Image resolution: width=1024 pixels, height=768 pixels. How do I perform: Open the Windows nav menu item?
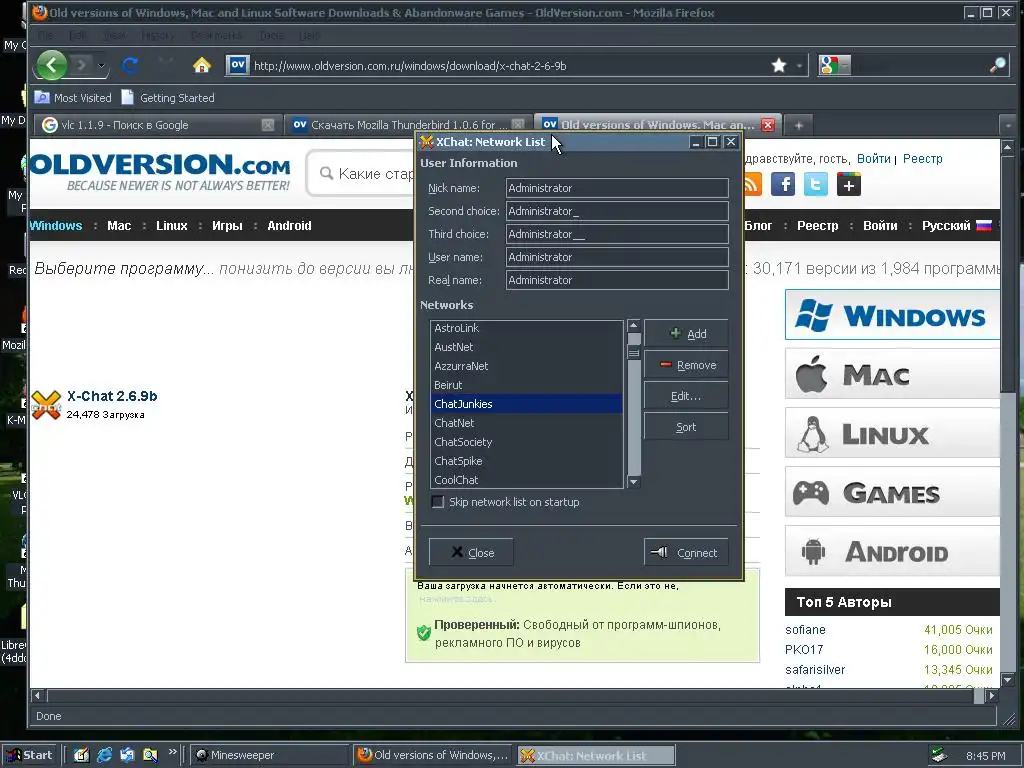coord(56,225)
